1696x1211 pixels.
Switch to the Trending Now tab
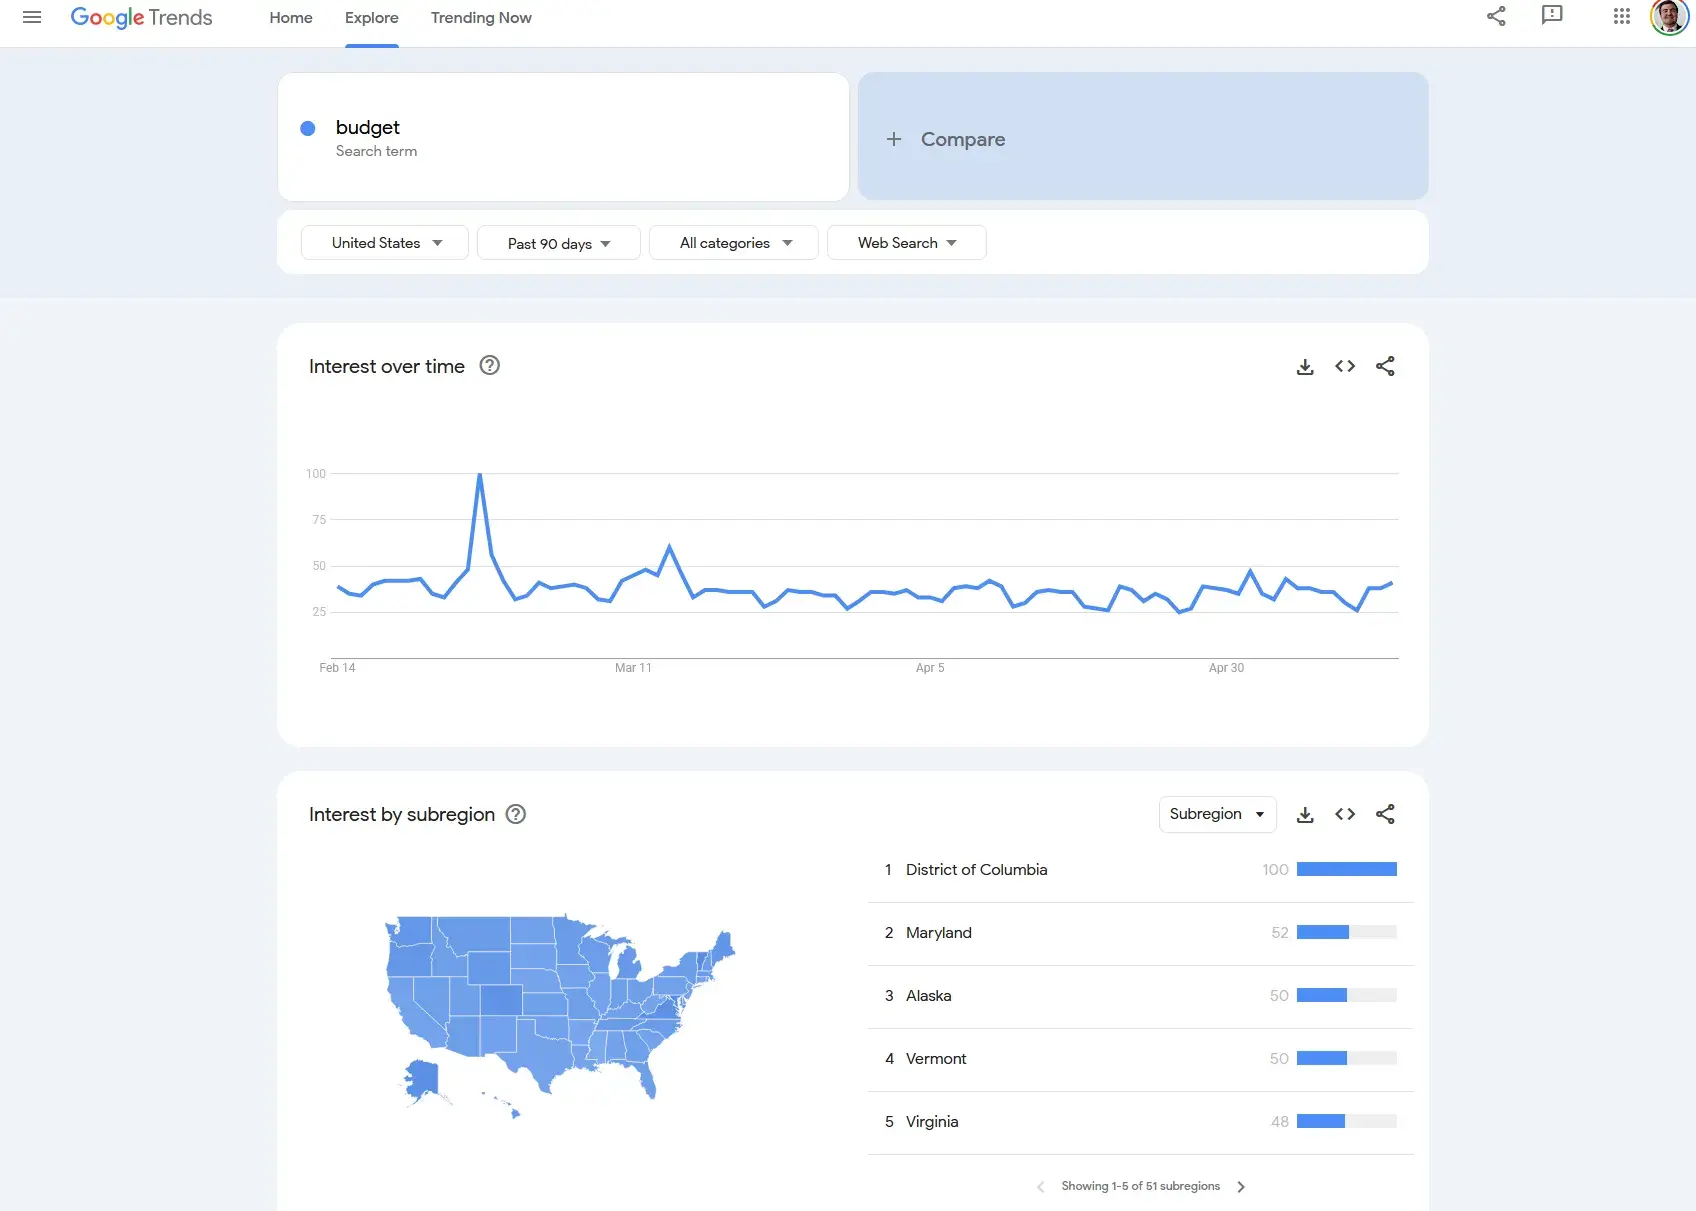click(x=481, y=18)
